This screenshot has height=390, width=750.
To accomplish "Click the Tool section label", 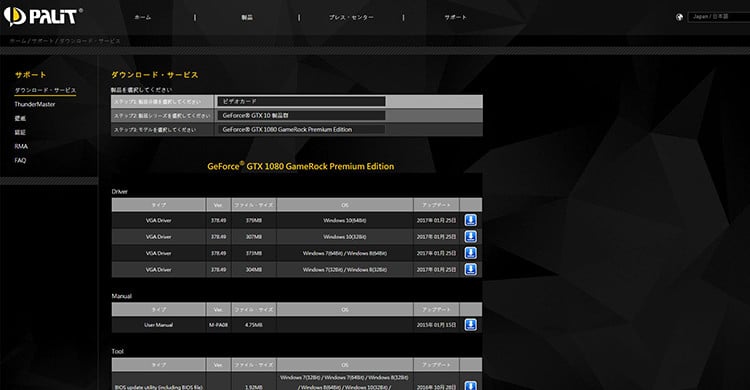I will pos(118,351).
